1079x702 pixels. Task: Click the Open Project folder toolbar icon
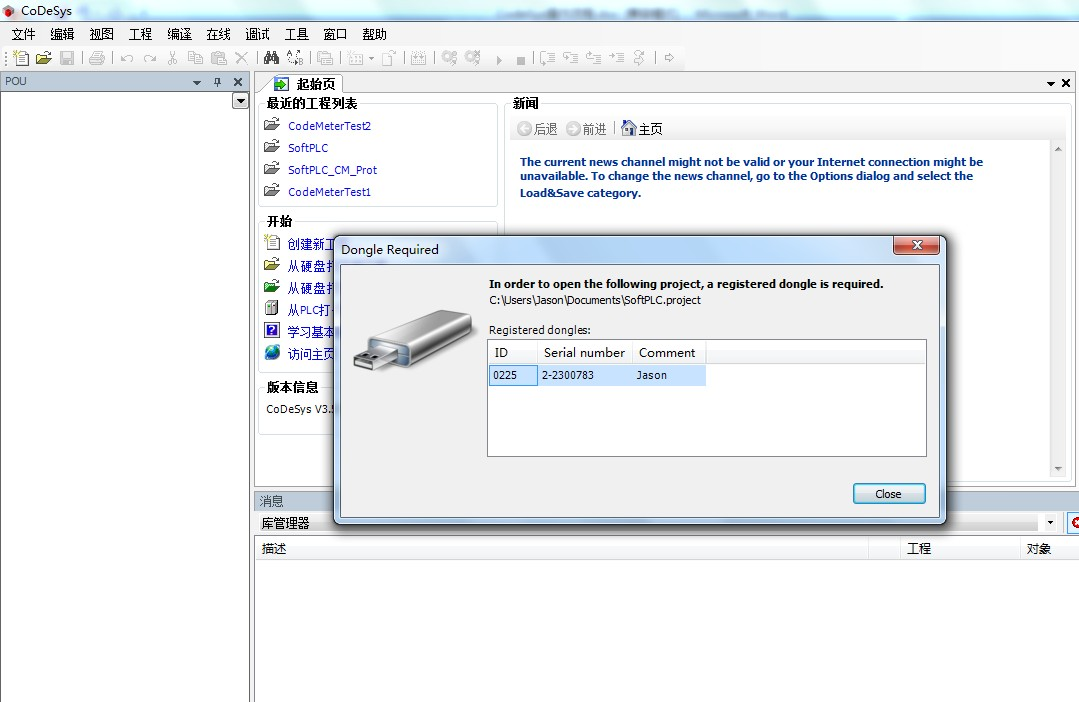pyautogui.click(x=44, y=58)
